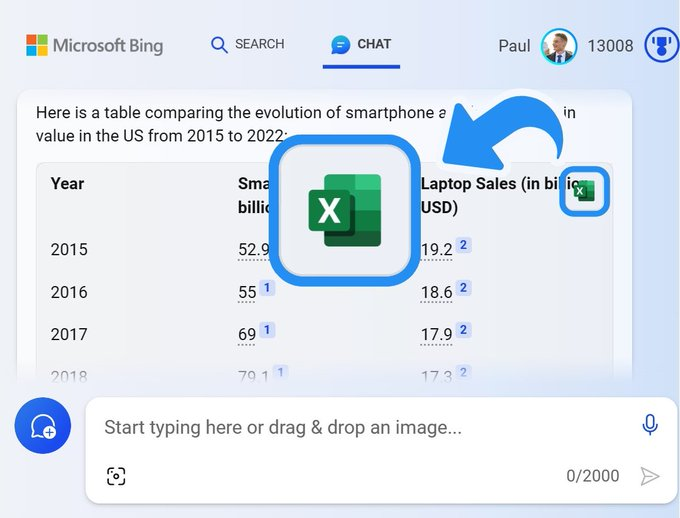The width and height of the screenshot is (680, 518).
Task: Open citation 1 next to 55
Action: (267, 288)
